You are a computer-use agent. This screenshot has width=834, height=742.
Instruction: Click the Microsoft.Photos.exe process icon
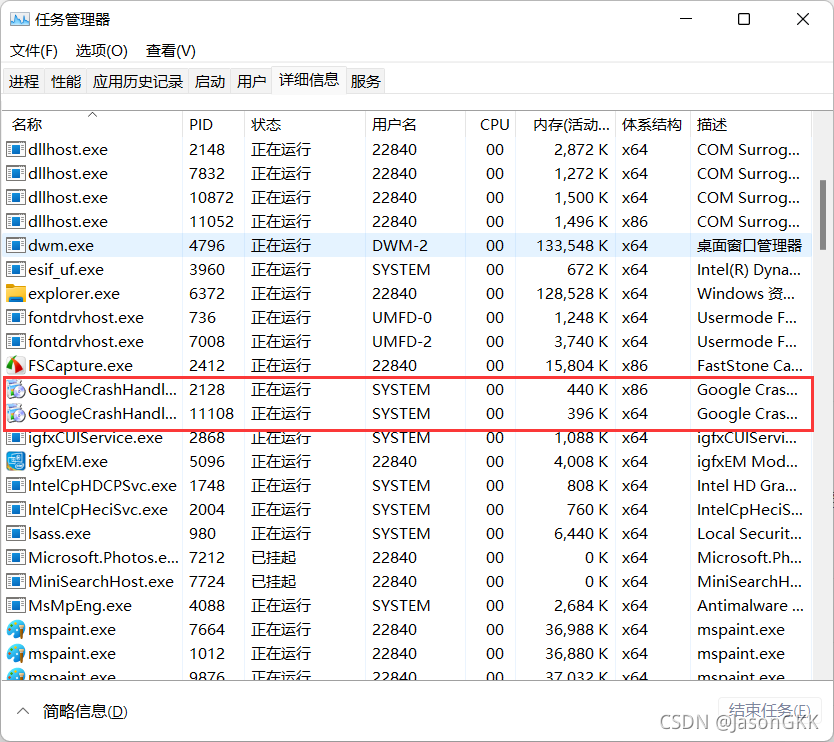[x=15, y=557]
